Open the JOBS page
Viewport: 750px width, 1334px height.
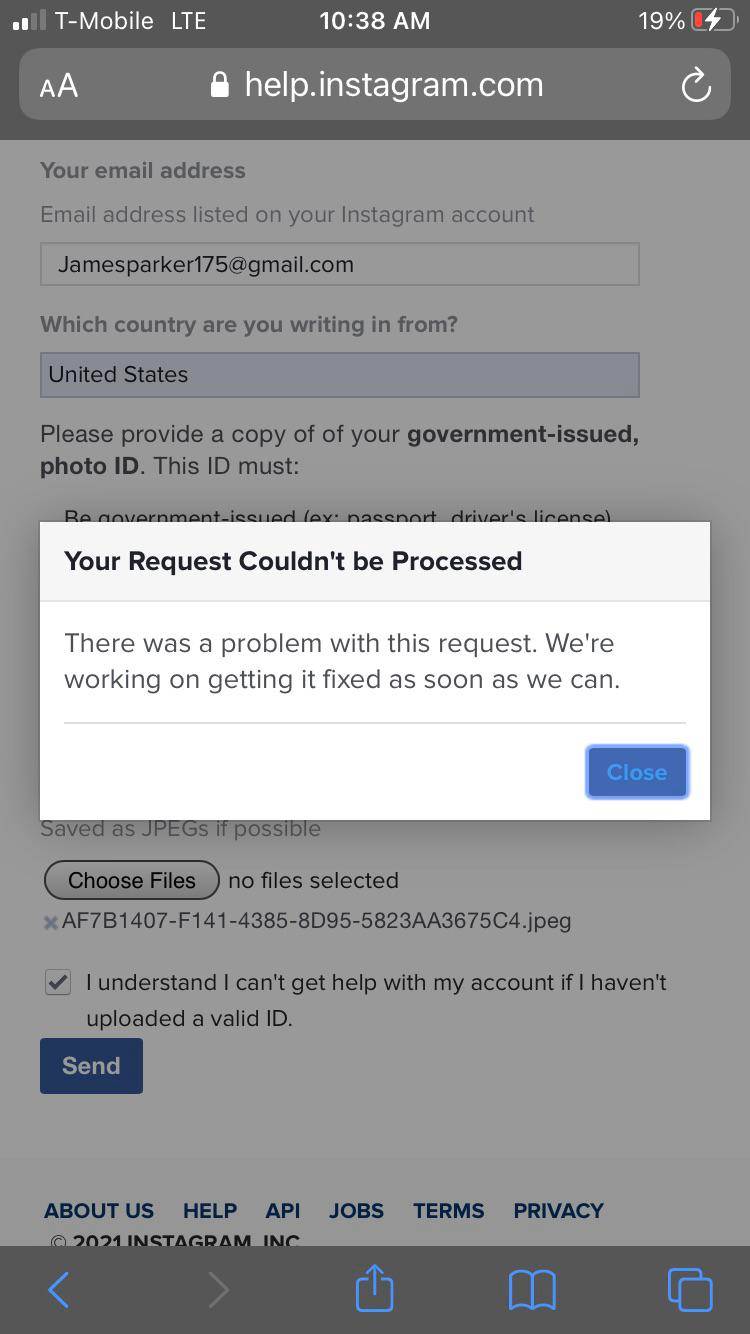click(x=356, y=1210)
